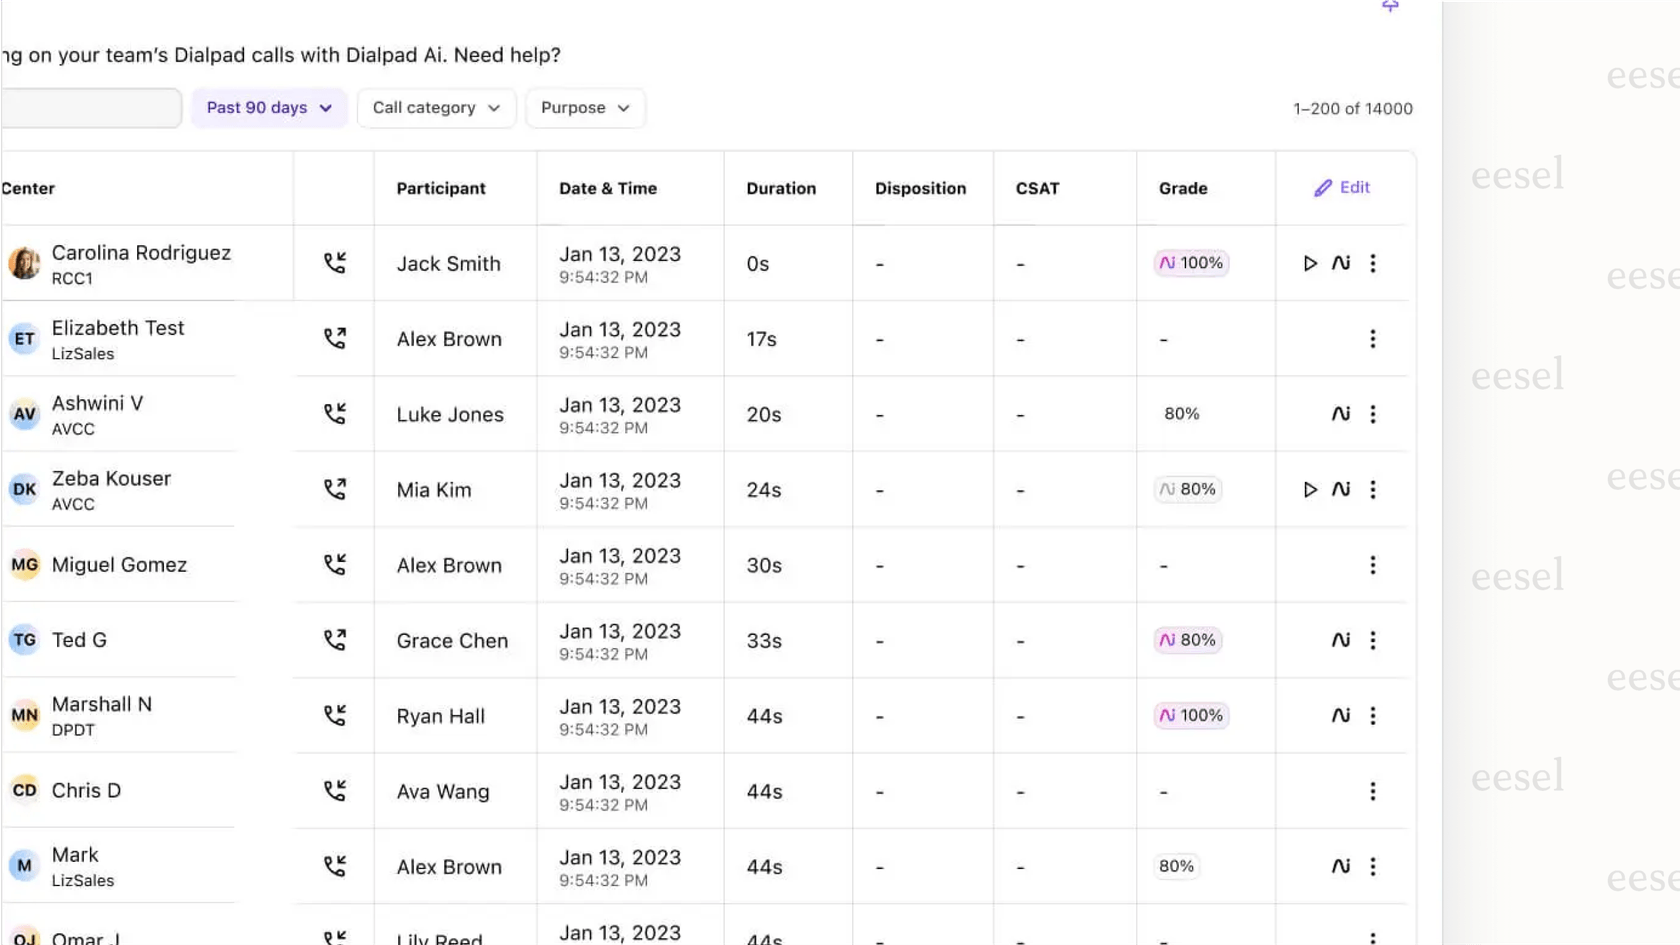
Task: Click the 100% grade badge on Jack Smith's call
Action: coord(1190,263)
